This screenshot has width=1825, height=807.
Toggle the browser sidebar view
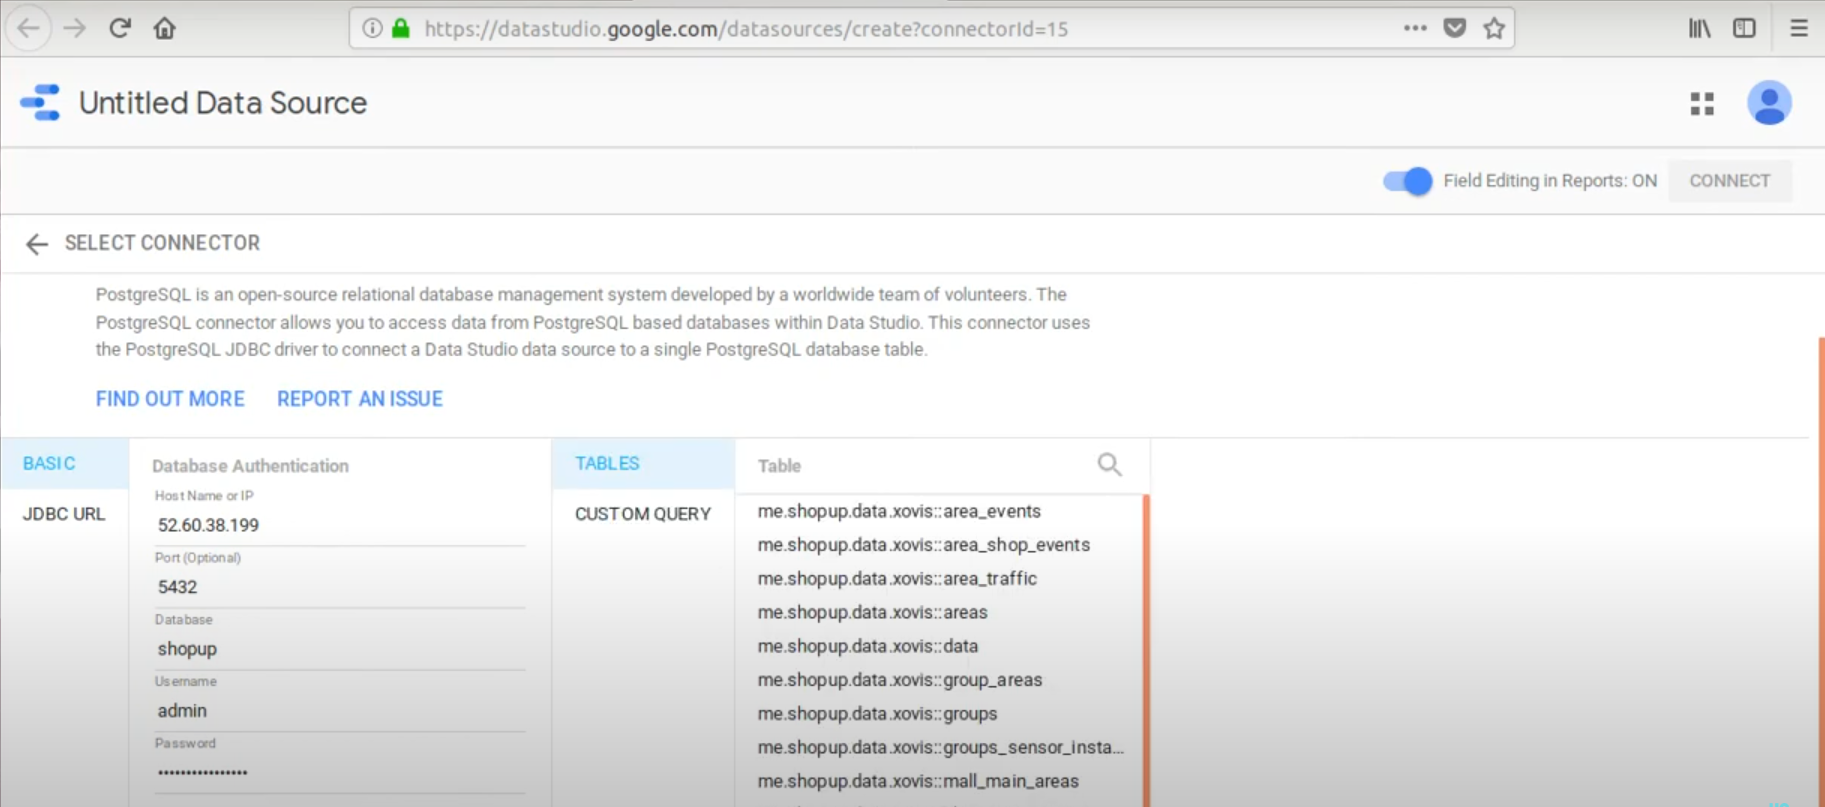(1745, 28)
